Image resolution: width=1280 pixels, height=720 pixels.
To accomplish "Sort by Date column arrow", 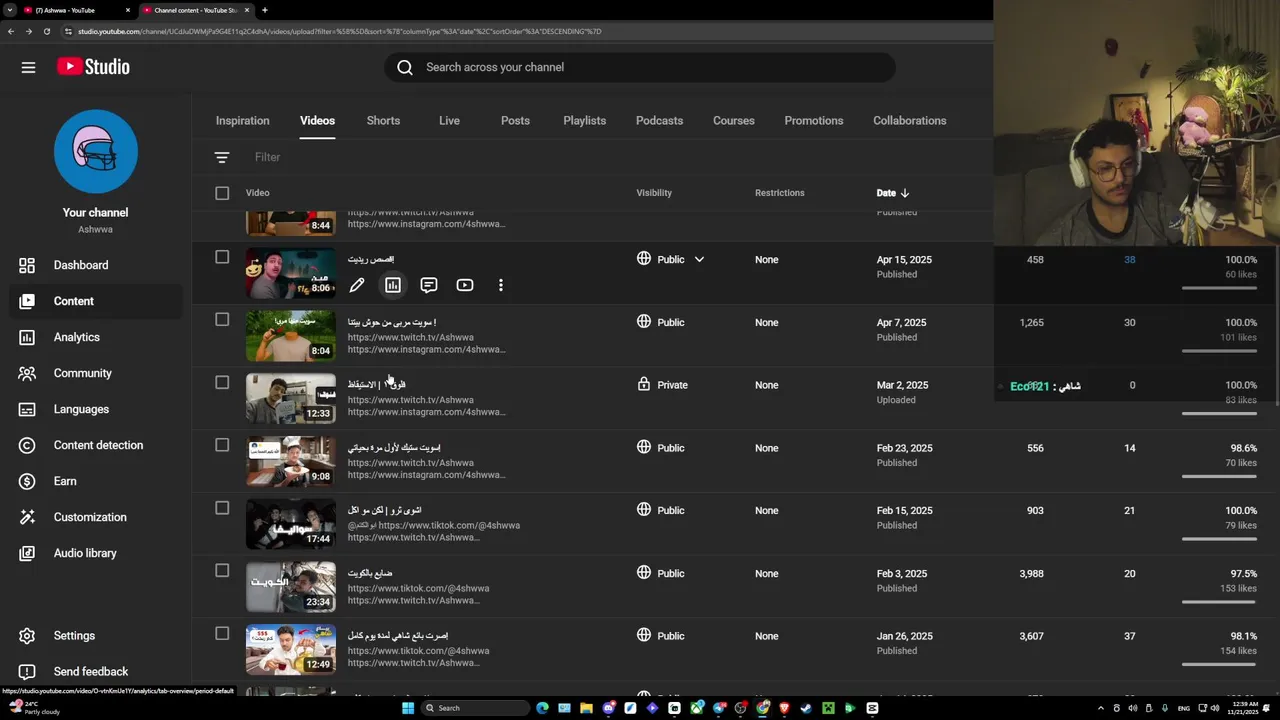I will coord(905,193).
